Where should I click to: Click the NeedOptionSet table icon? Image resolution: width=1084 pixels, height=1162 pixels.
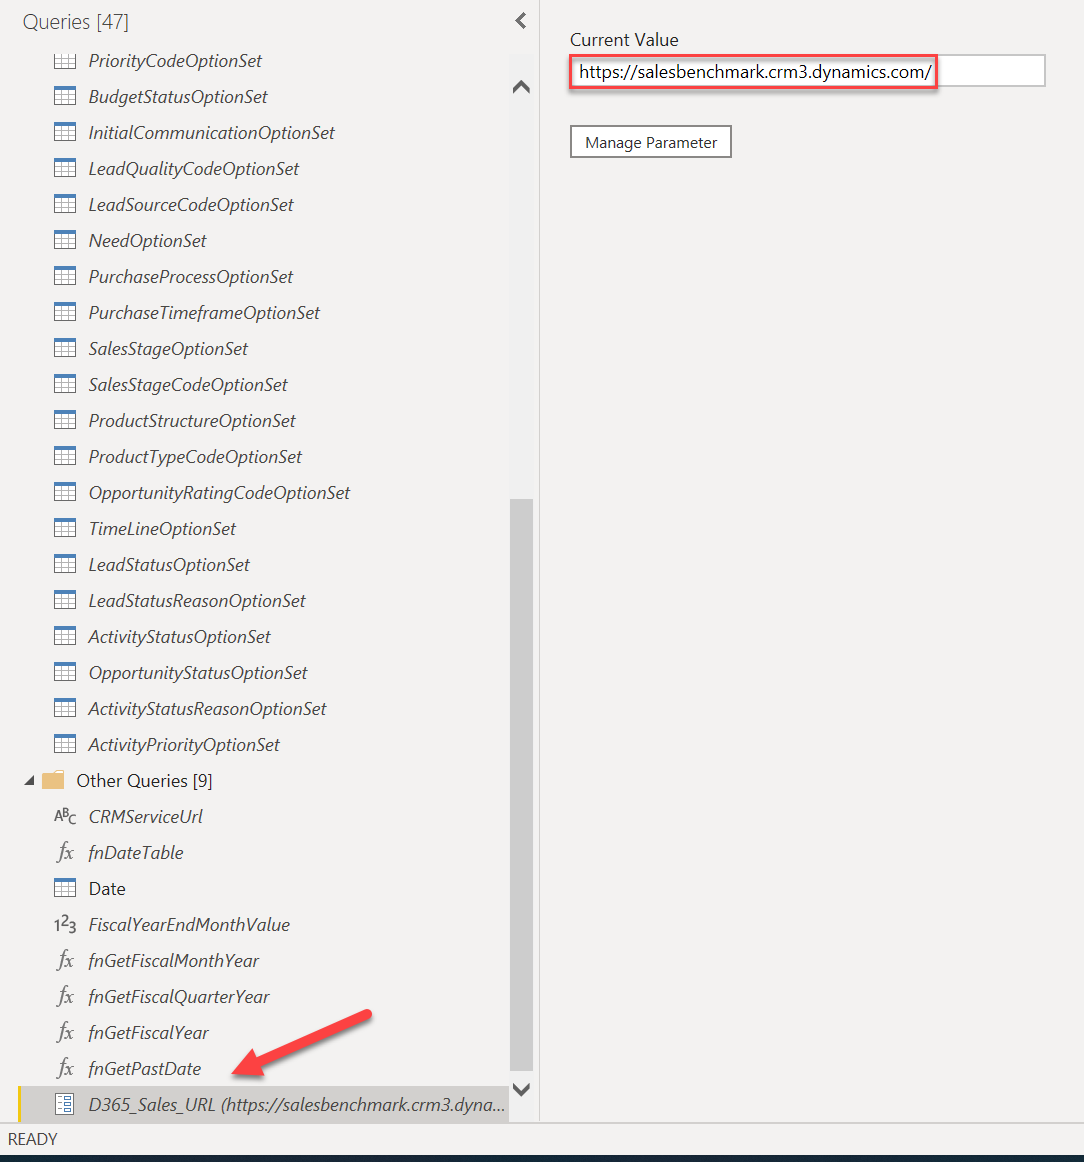64,241
